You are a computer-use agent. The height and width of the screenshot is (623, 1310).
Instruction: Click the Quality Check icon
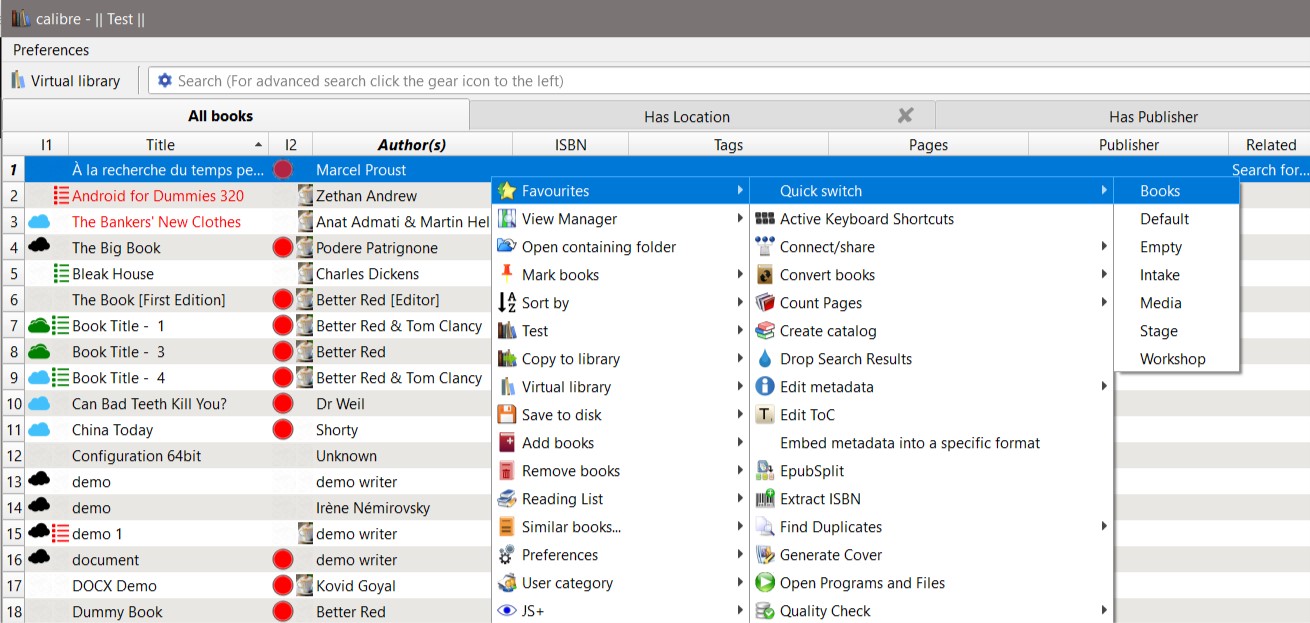coord(765,611)
